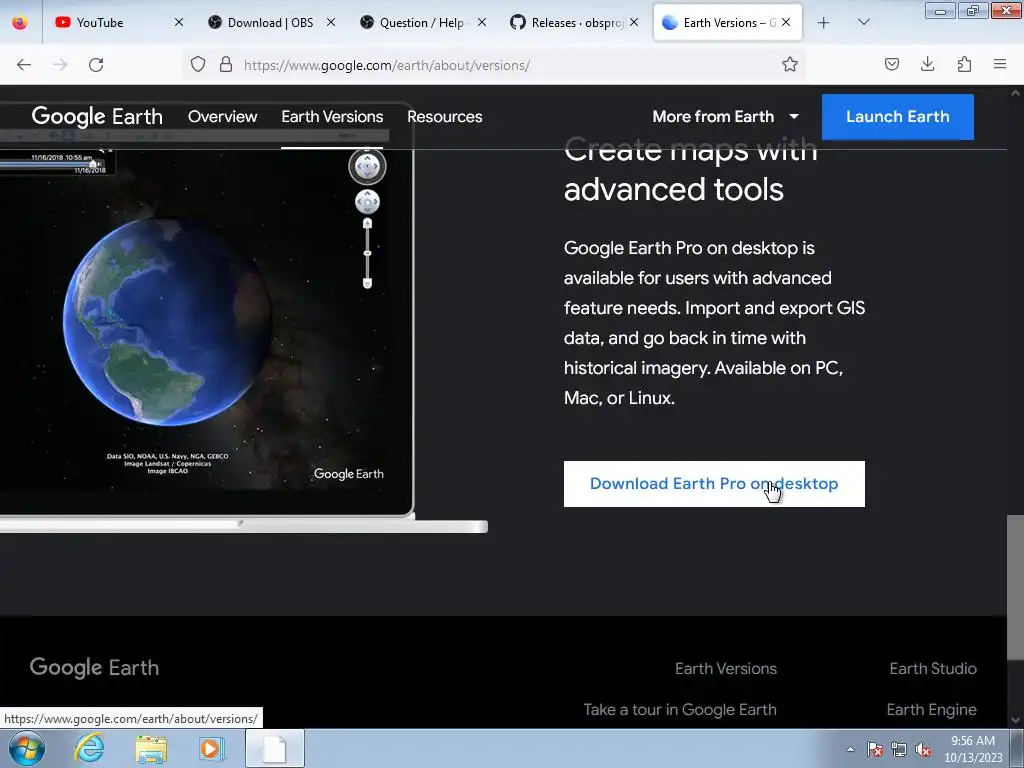View site security via padlock icon
Viewport: 1024px width, 768px height.
coord(226,65)
